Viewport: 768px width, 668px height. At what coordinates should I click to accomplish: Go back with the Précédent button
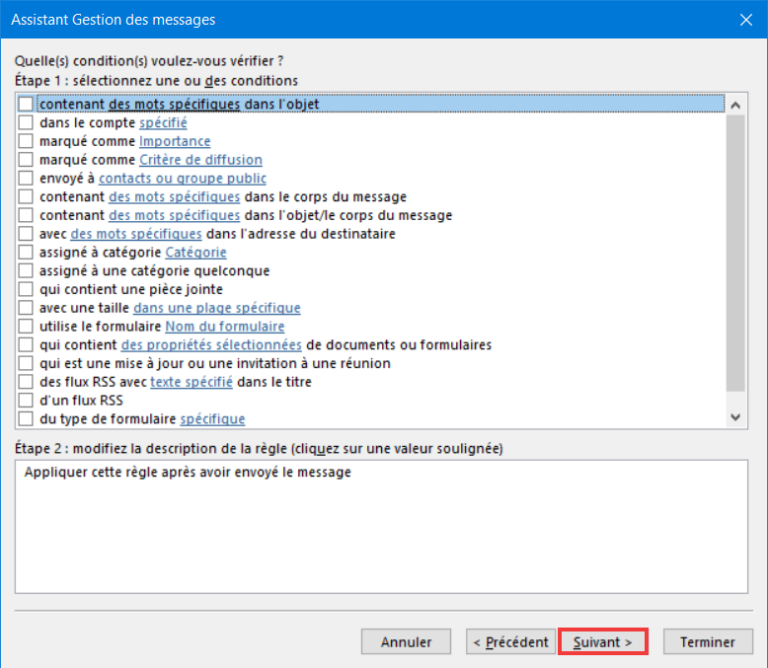pos(510,642)
